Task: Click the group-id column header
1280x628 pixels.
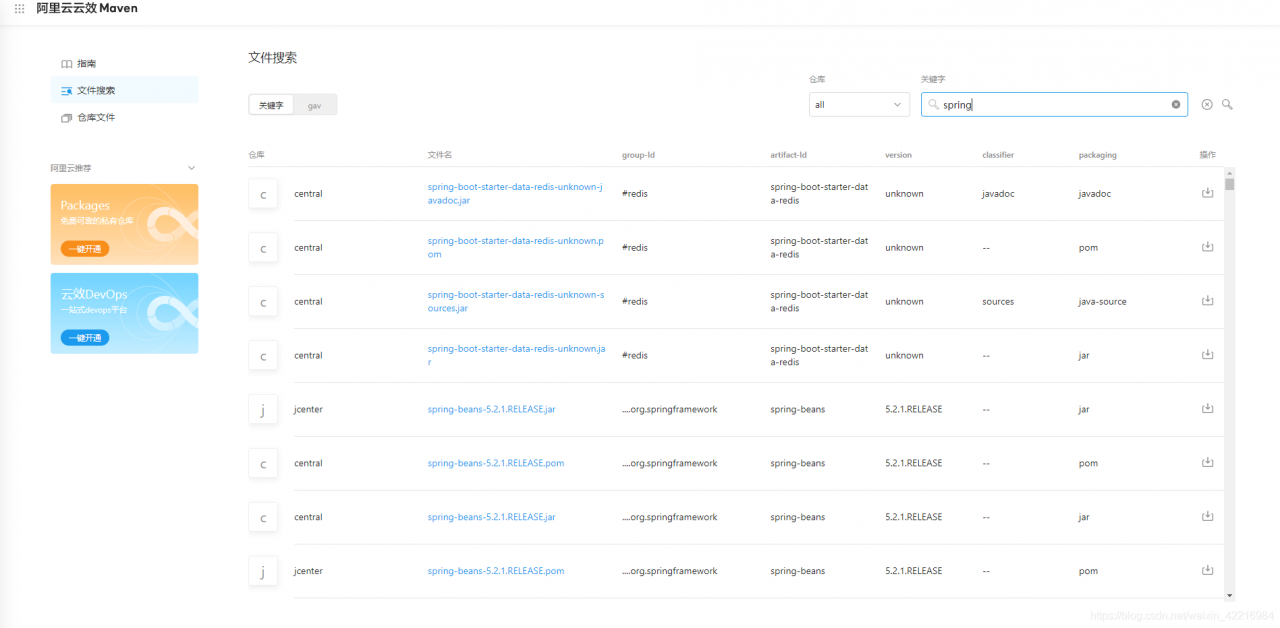Action: 638,155
